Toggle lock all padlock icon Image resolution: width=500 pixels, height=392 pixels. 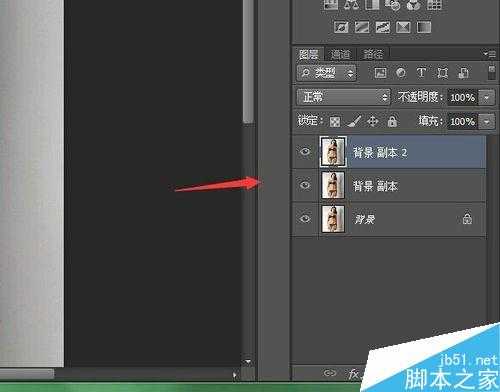(392, 121)
